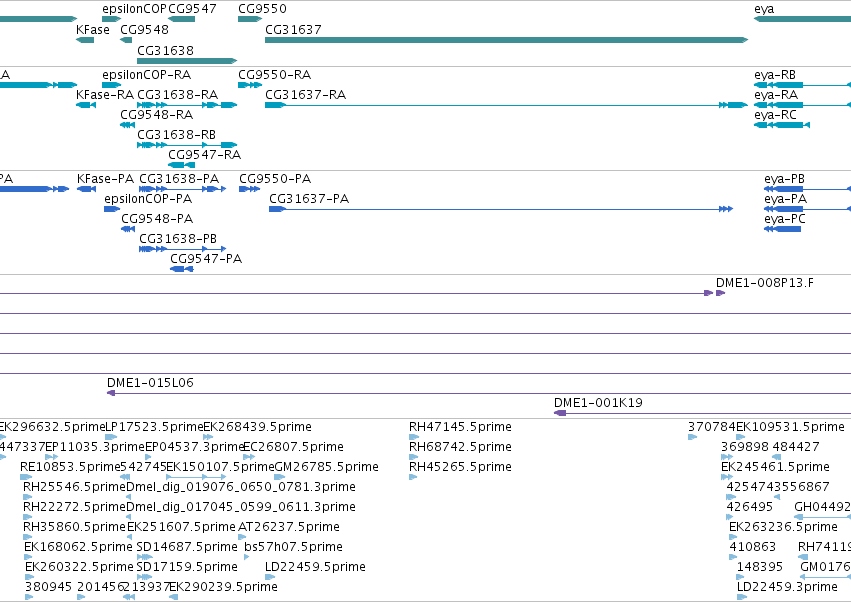
Task: Click the CG9547-RA transcript glyph
Action: tap(181, 165)
